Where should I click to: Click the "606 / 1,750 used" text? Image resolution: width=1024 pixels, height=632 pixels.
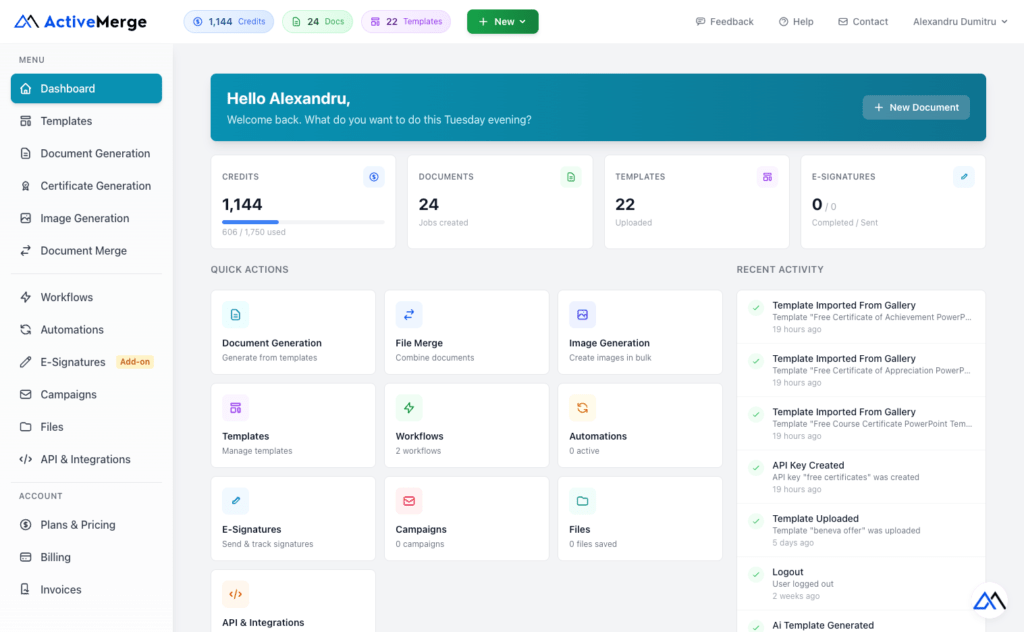[253, 232]
